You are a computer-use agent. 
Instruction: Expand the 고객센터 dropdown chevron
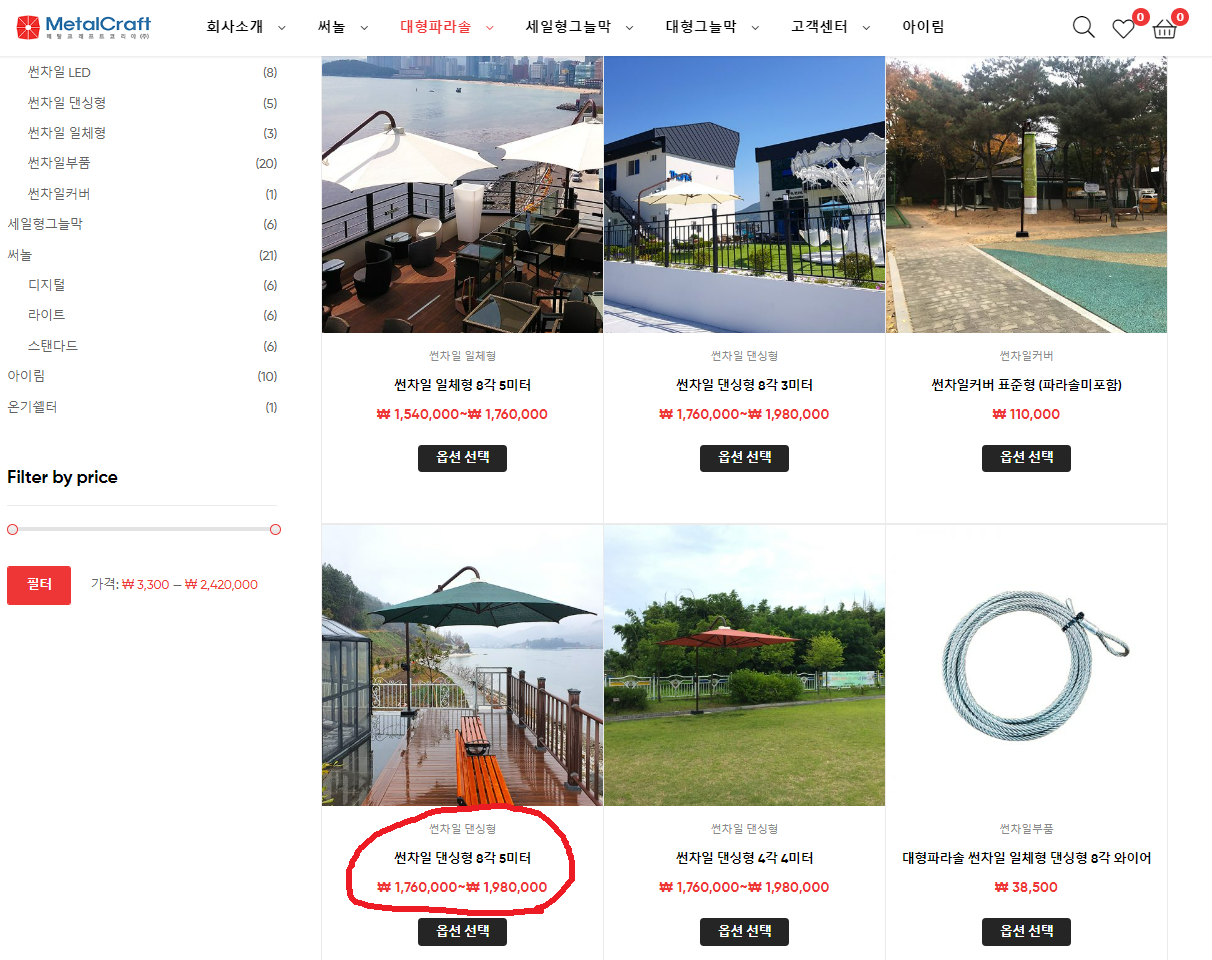[865, 28]
